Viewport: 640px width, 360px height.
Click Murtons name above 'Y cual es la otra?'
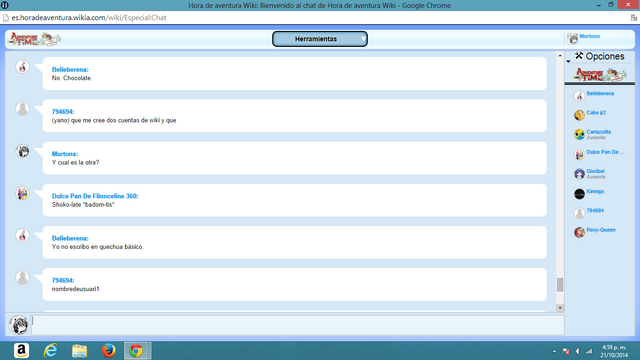point(64,154)
